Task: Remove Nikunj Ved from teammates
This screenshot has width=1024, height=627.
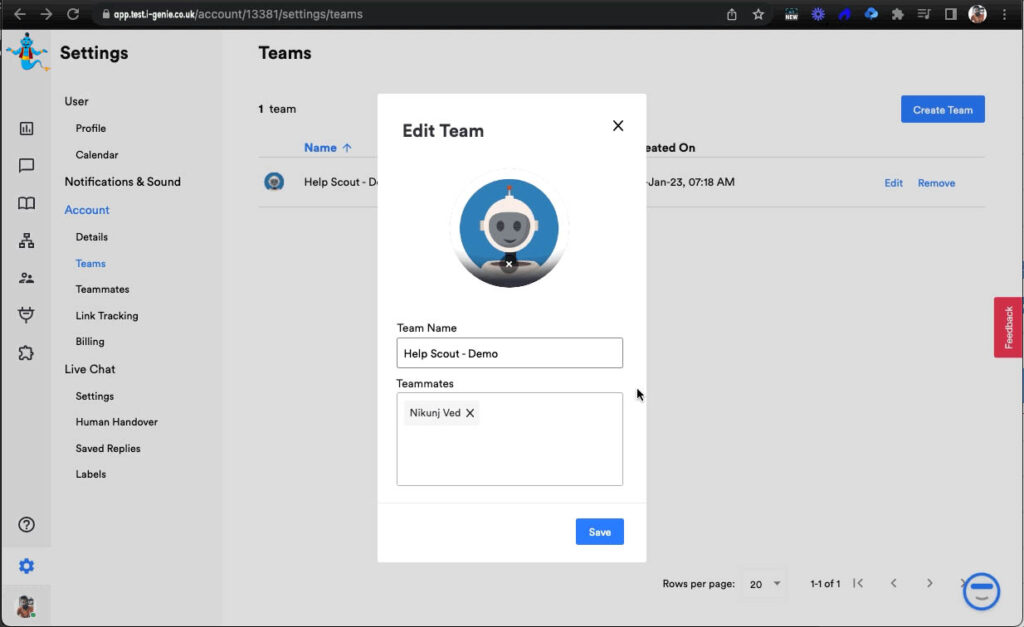Action: pyautogui.click(x=470, y=413)
